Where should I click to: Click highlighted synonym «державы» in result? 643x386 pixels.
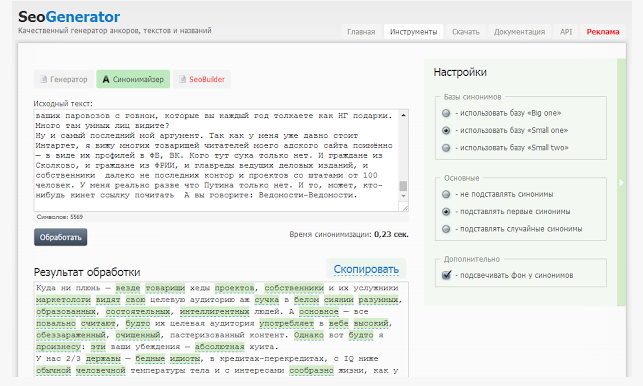click(x=103, y=359)
